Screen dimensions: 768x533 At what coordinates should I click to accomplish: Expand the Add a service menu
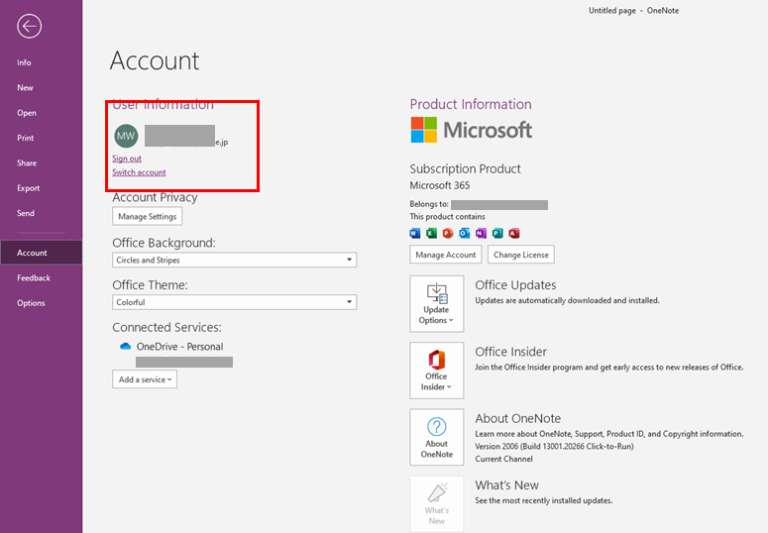point(144,379)
